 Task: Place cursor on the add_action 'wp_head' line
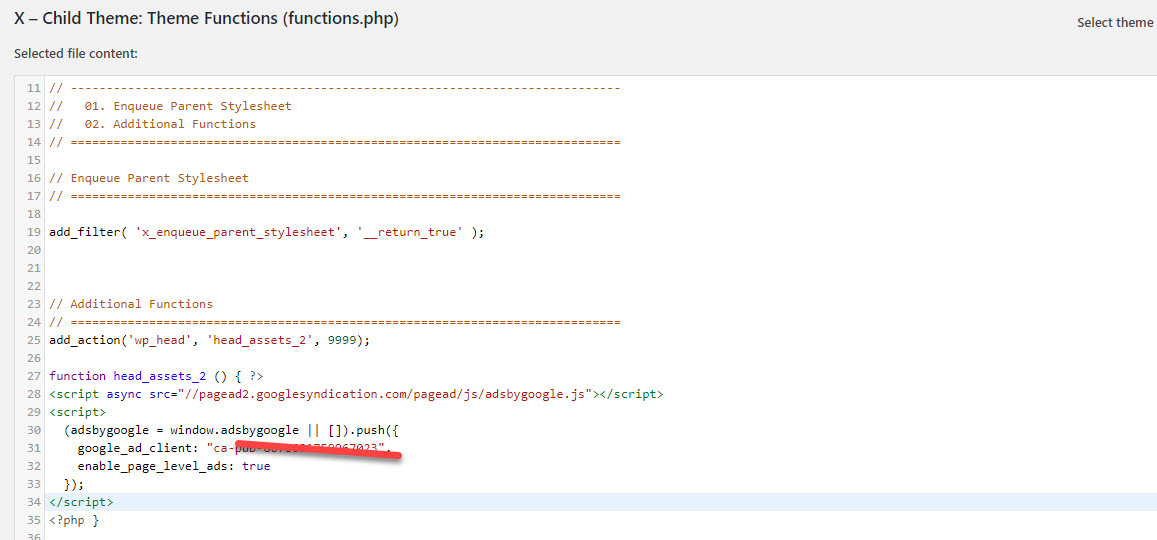click(x=209, y=340)
